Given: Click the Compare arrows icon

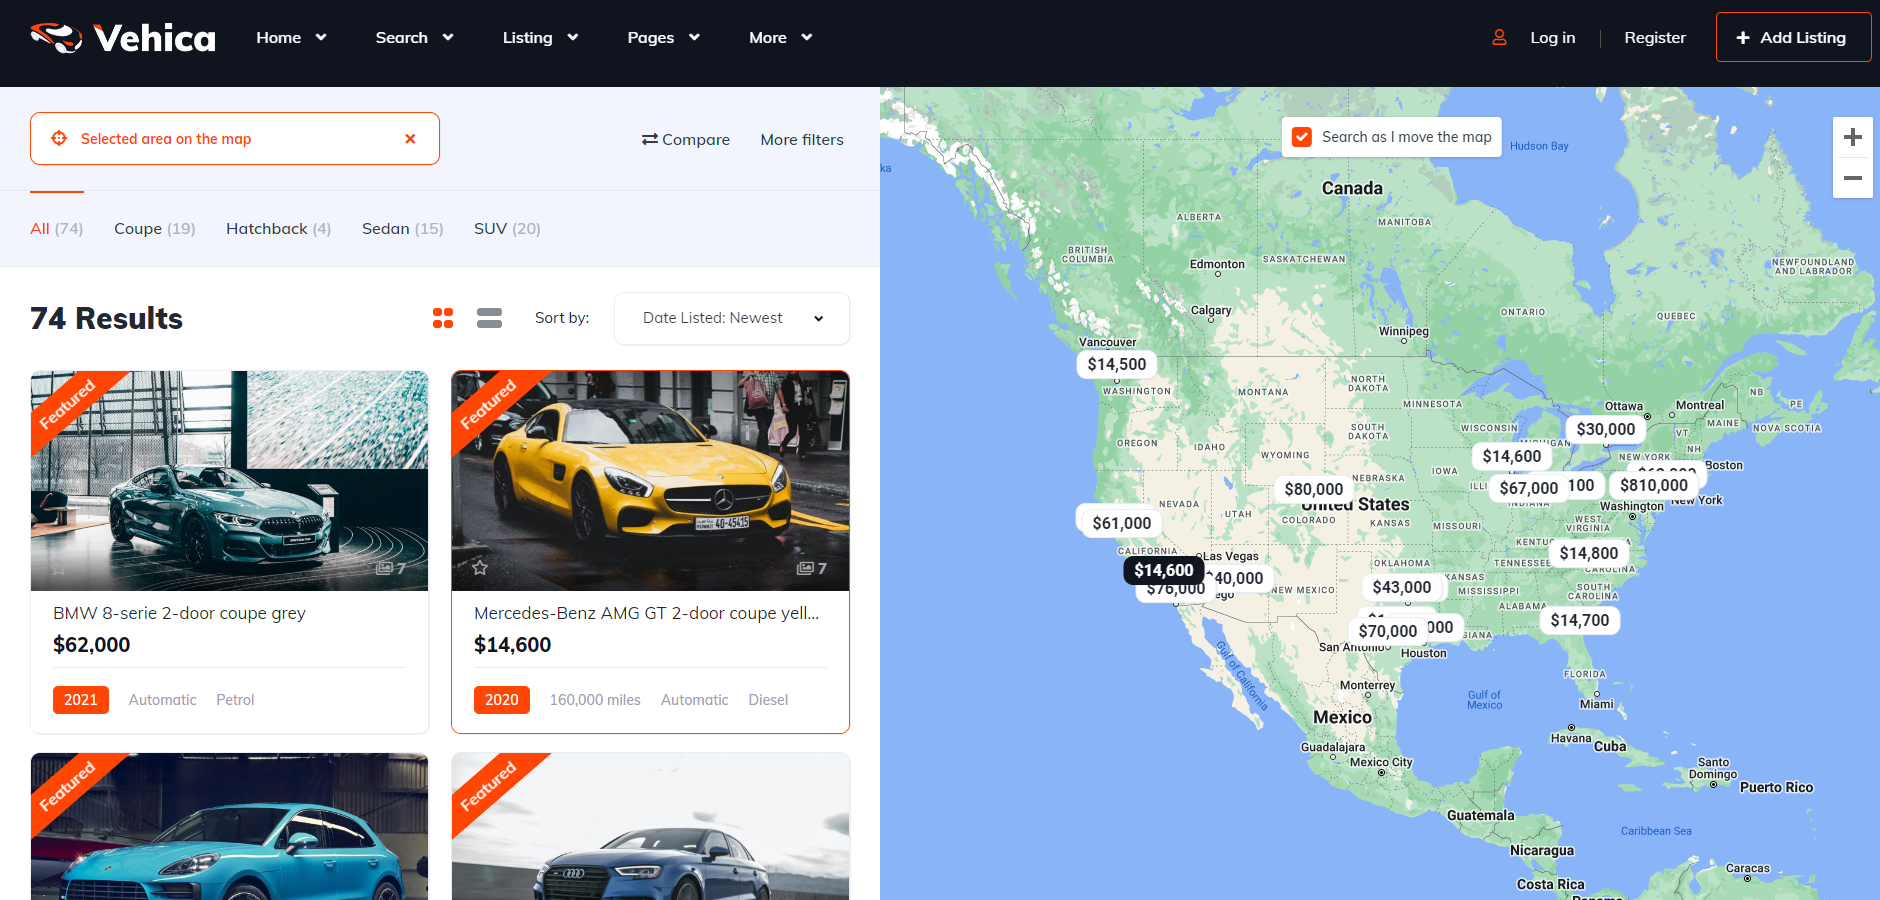Looking at the screenshot, I should [x=650, y=140].
